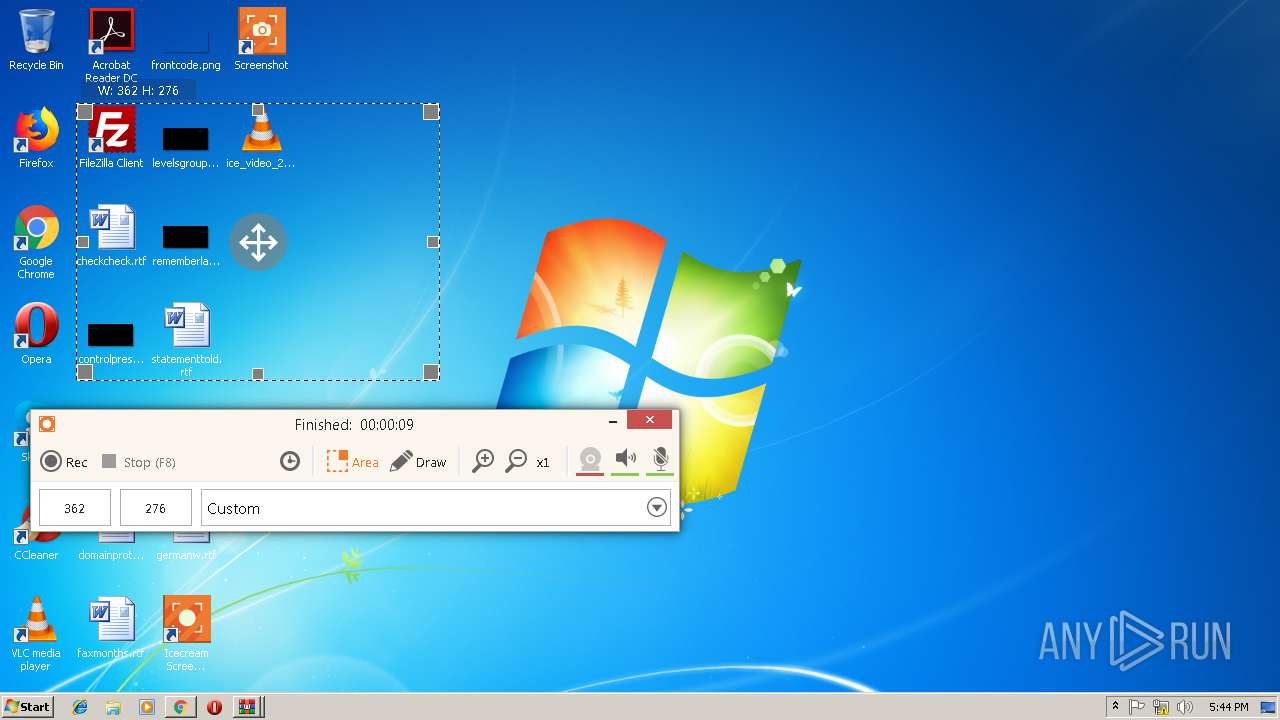Open the Windows Start menu
This screenshot has width=1280, height=720.
(x=28, y=706)
